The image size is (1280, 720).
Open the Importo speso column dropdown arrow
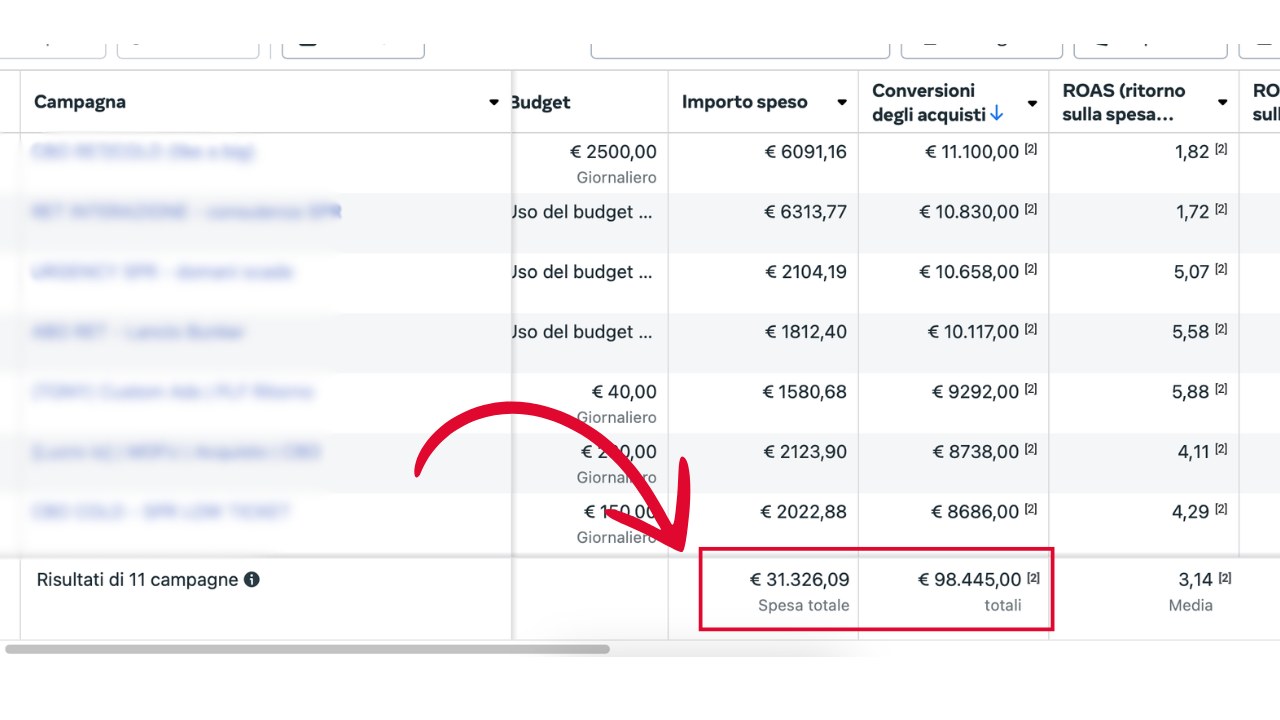[842, 103]
